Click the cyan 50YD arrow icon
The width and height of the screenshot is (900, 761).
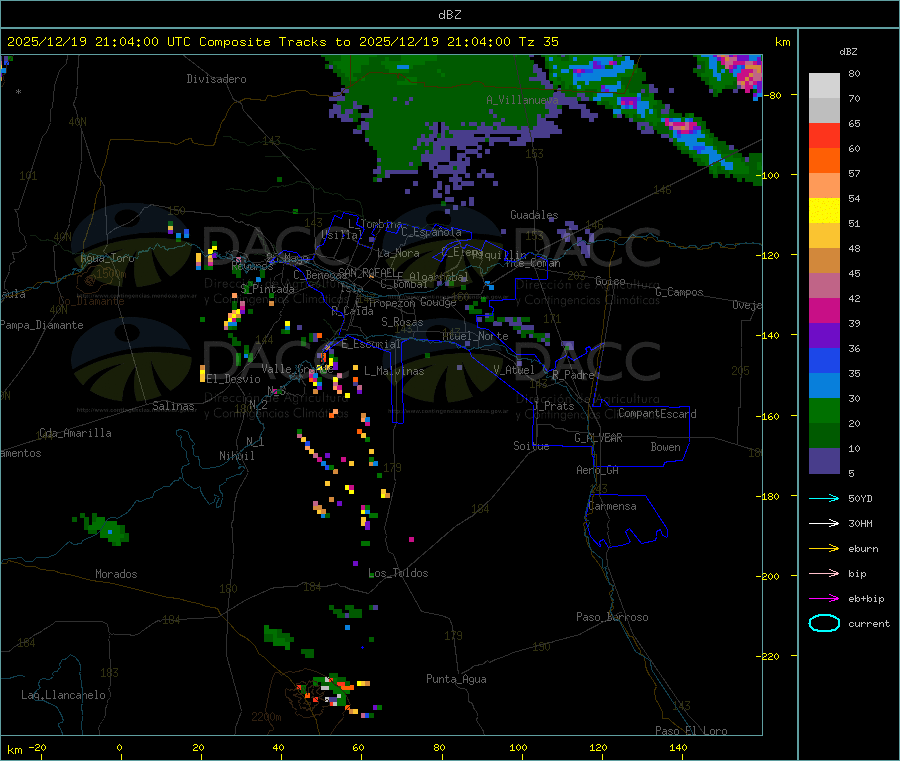coord(824,498)
